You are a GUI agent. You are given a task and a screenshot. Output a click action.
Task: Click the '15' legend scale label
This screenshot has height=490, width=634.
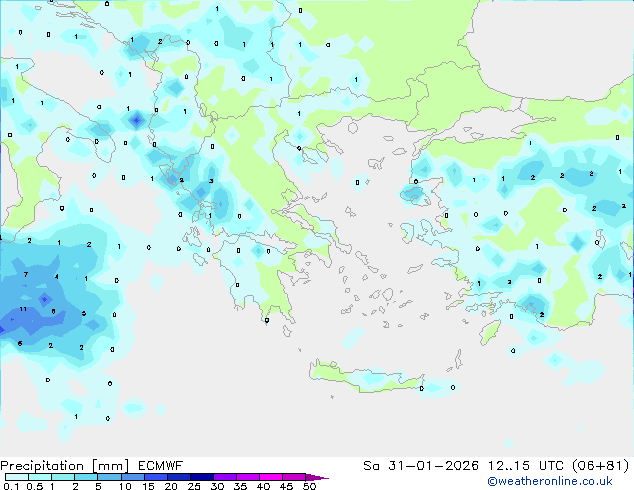click(148, 486)
